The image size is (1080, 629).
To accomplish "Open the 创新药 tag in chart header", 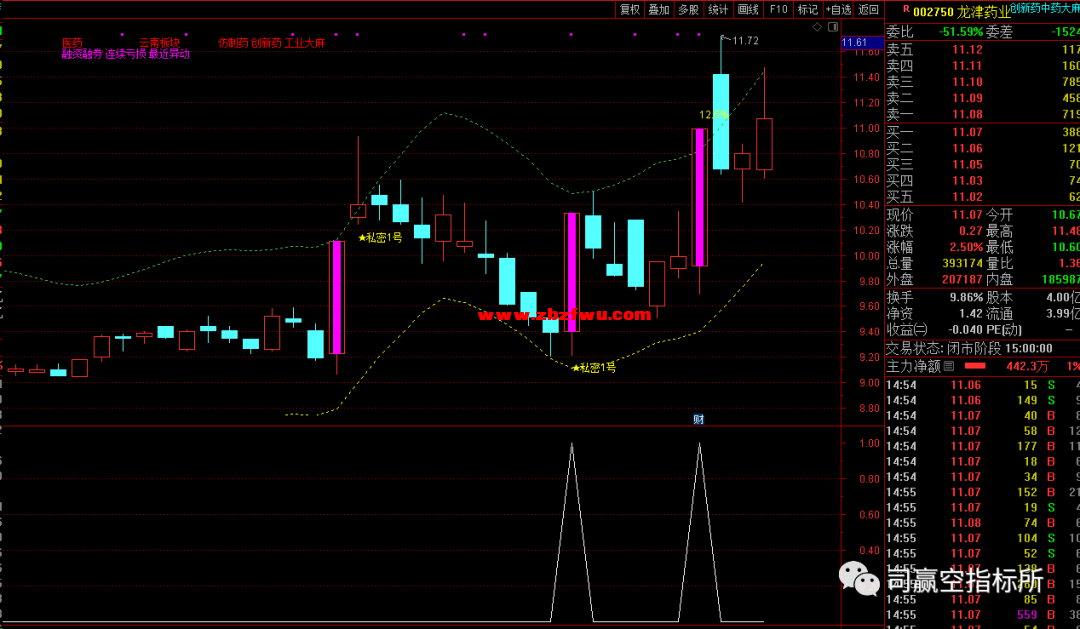I will pos(267,43).
